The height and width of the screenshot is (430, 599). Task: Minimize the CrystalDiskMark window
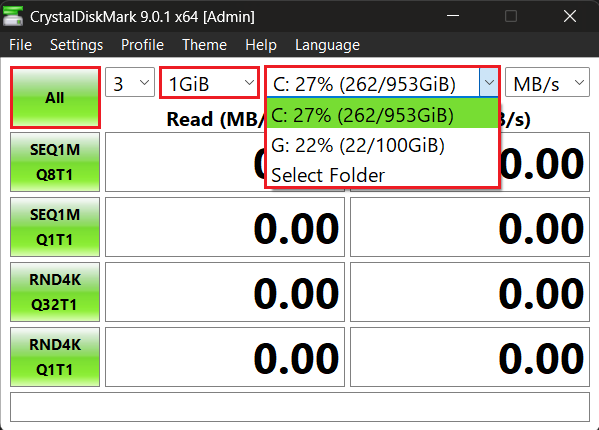pos(453,16)
